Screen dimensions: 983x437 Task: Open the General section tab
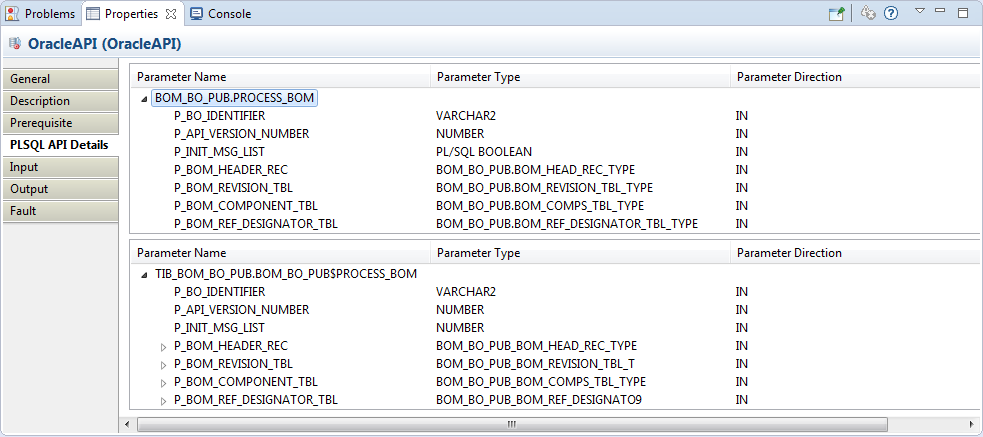click(x=60, y=79)
